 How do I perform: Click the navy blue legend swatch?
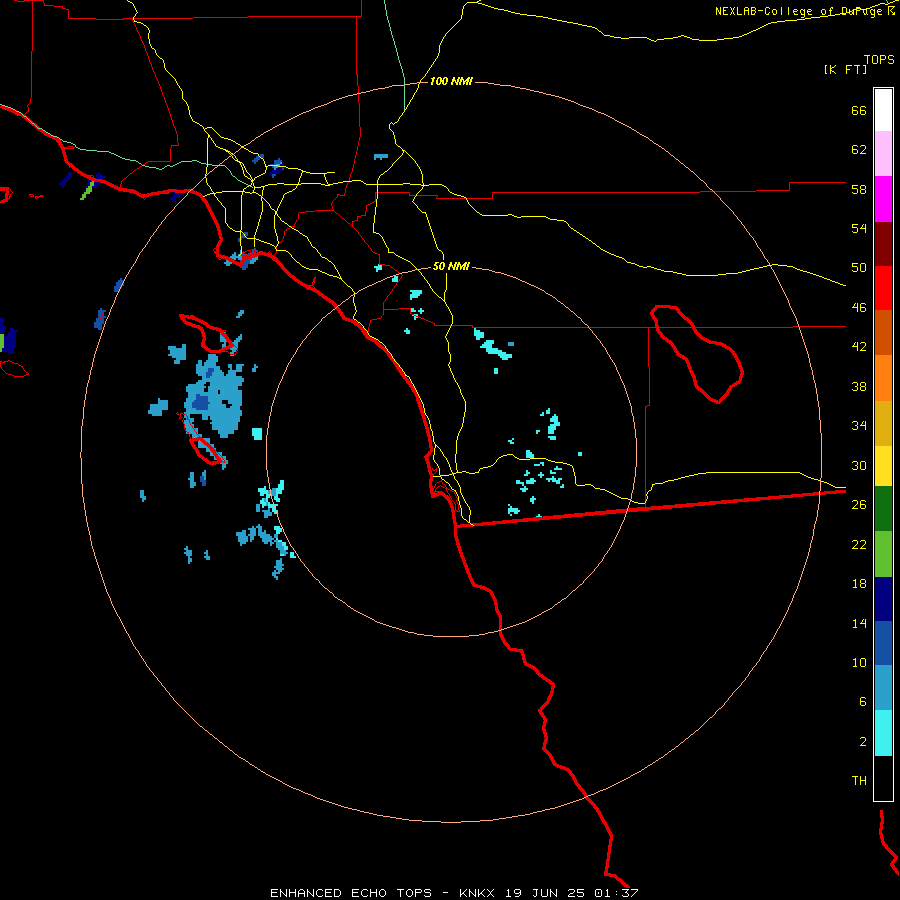coord(883,599)
